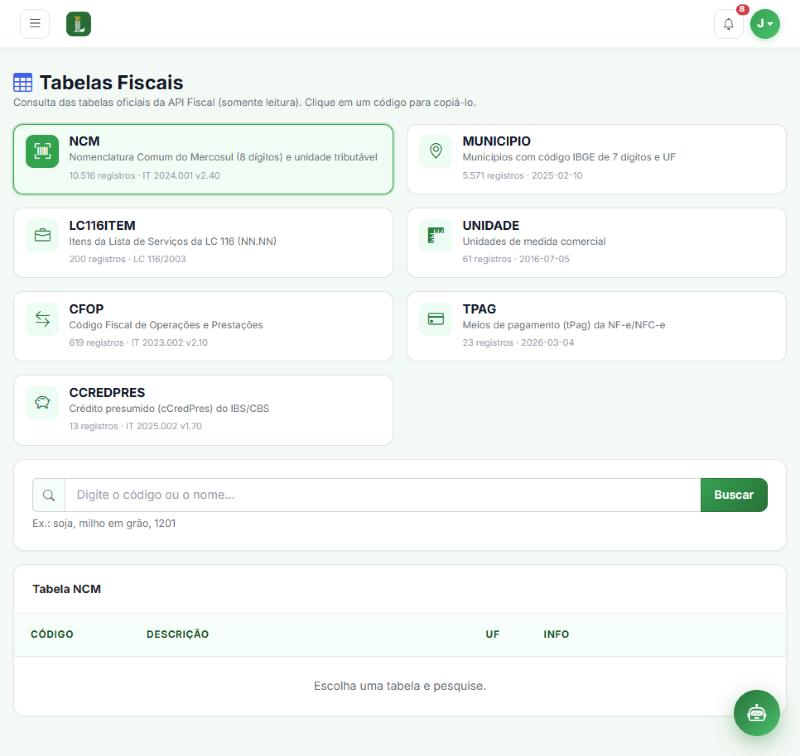
Task: Select the CFOP table card
Action: (203, 326)
